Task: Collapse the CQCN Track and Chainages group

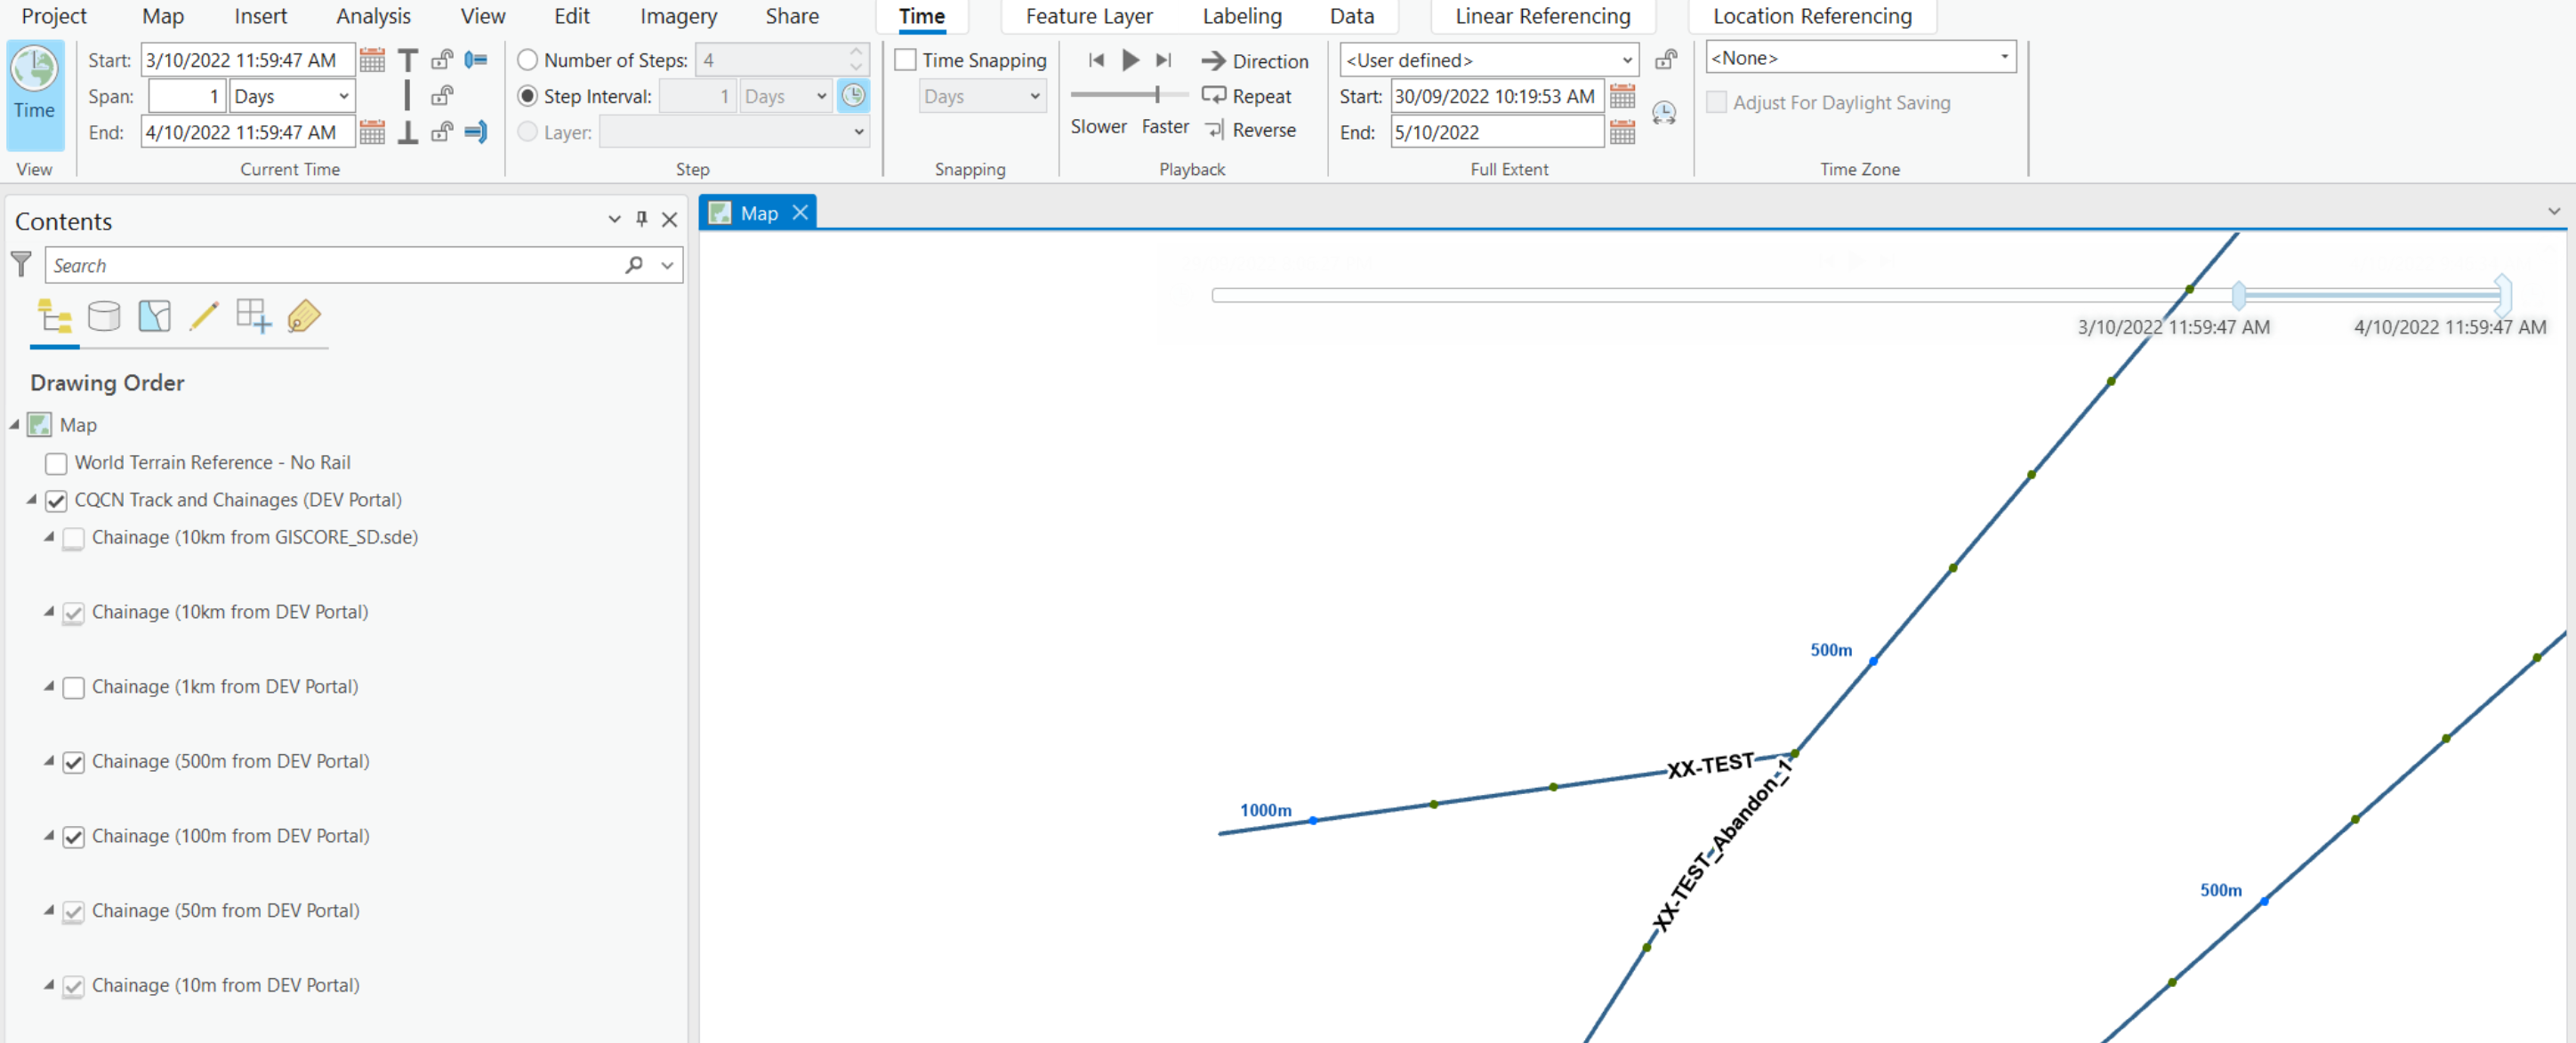Action: [32, 499]
